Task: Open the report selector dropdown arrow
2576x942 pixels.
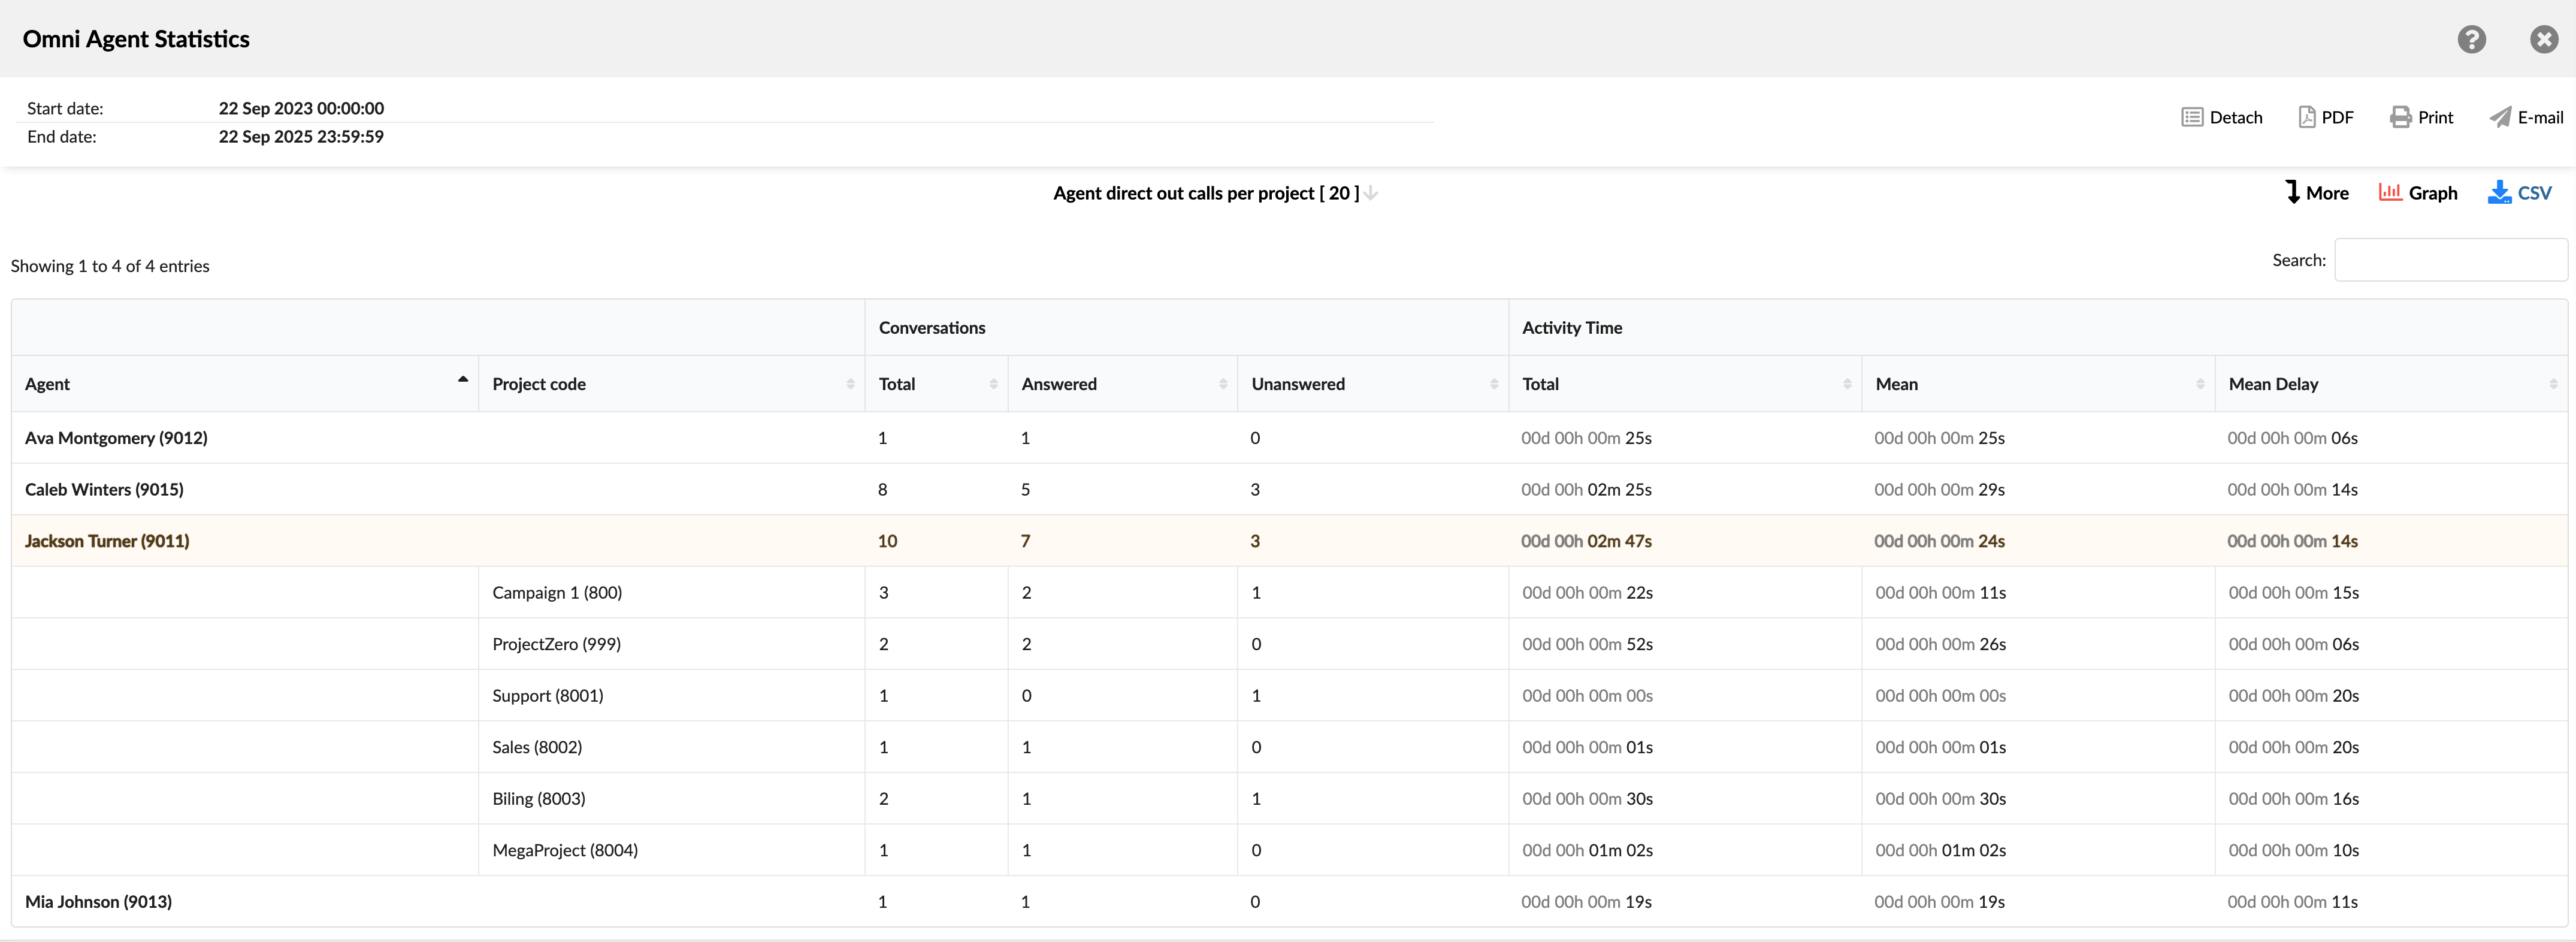Action: coord(1370,193)
